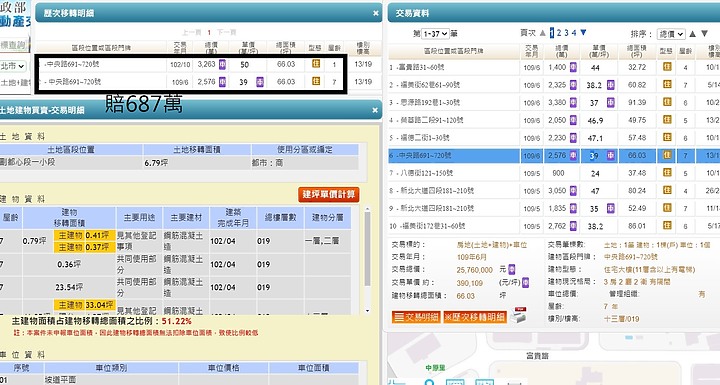The width and height of the screenshot is (720, 385).
Task: Click the 上一頁 link in transfer history
Action: pos(191,32)
